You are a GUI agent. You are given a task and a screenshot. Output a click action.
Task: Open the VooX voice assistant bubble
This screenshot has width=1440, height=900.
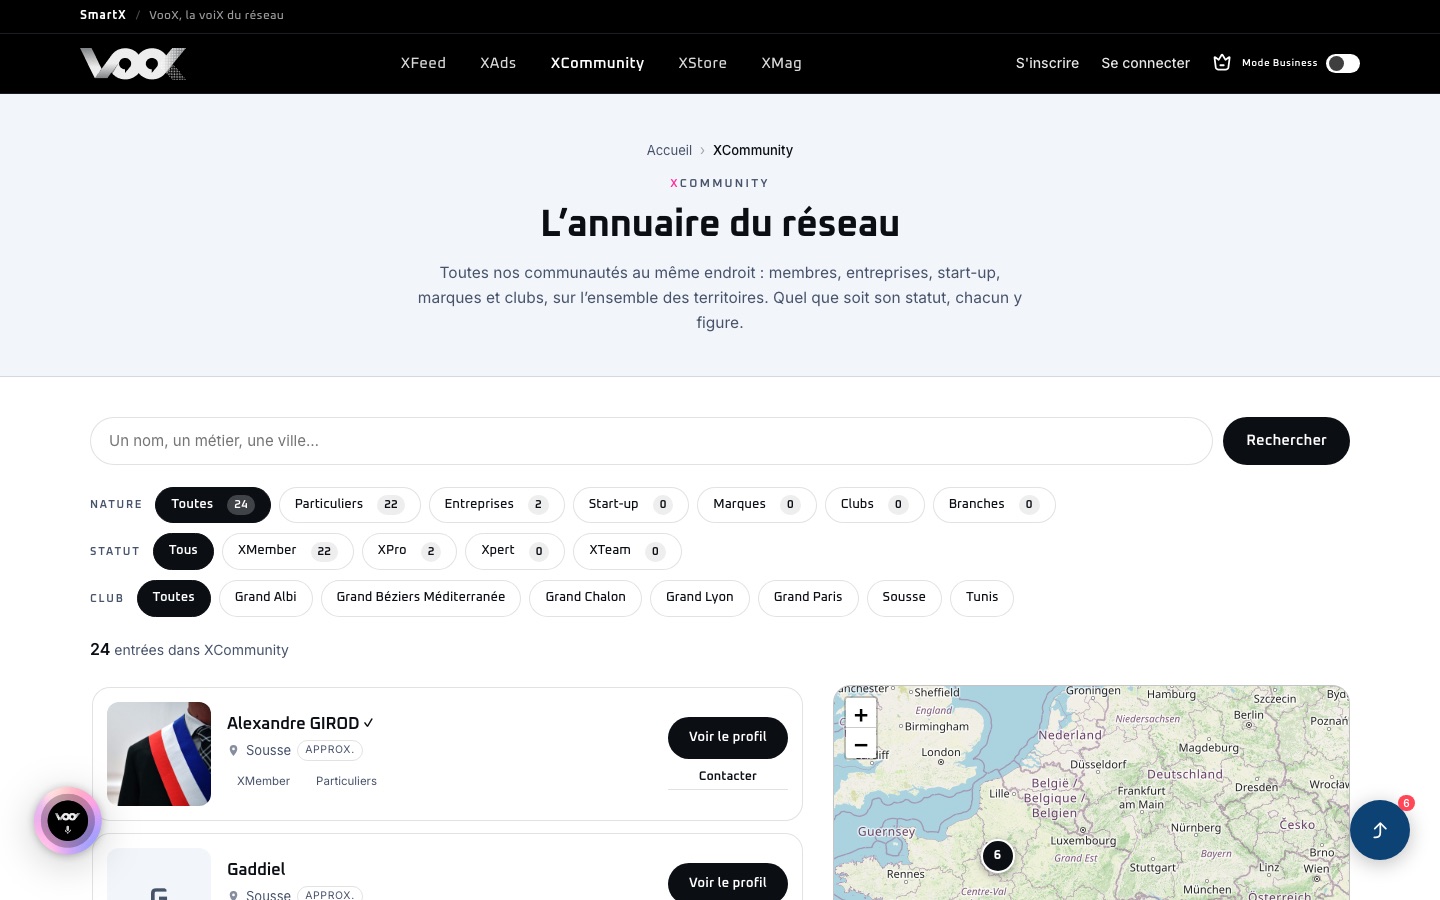pyautogui.click(x=68, y=821)
